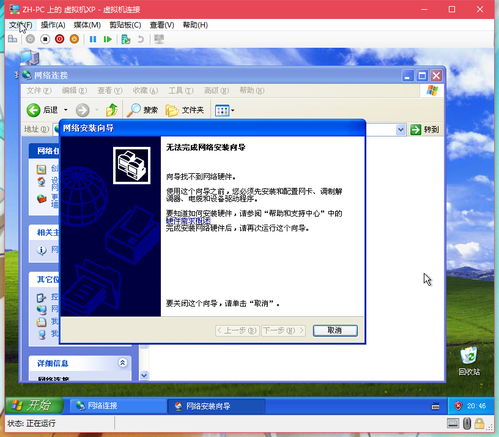This screenshot has width=499, height=437.
Task: Open the 回收站 desktop icon
Action: (x=469, y=361)
